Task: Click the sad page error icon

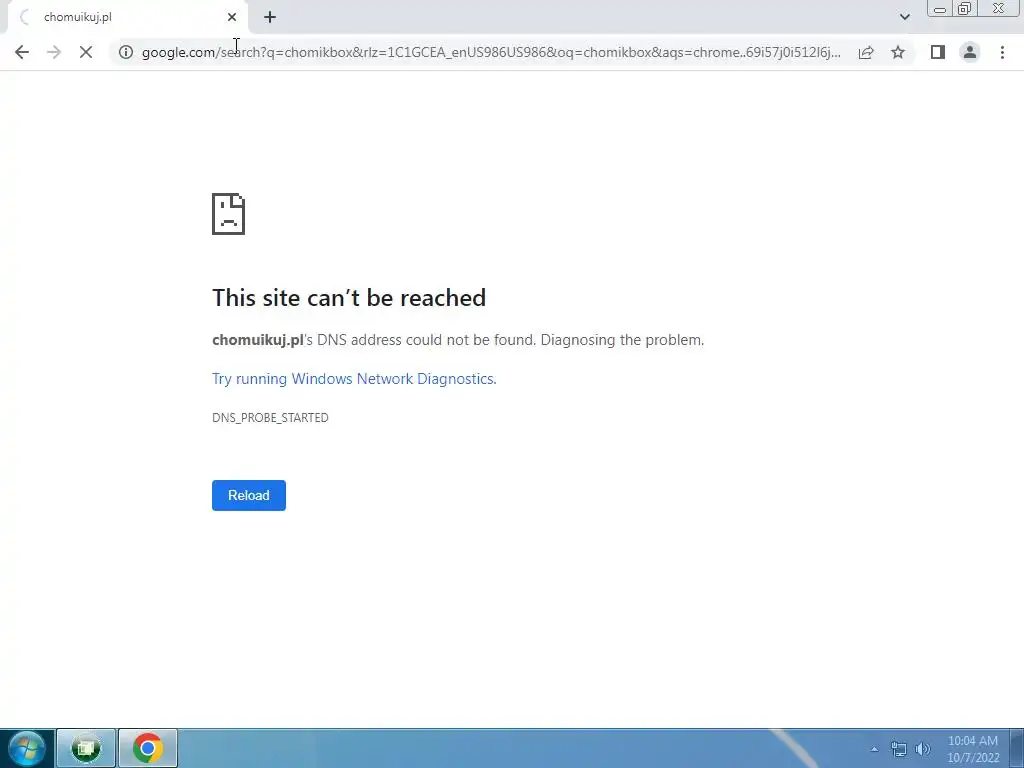Action: point(229,214)
